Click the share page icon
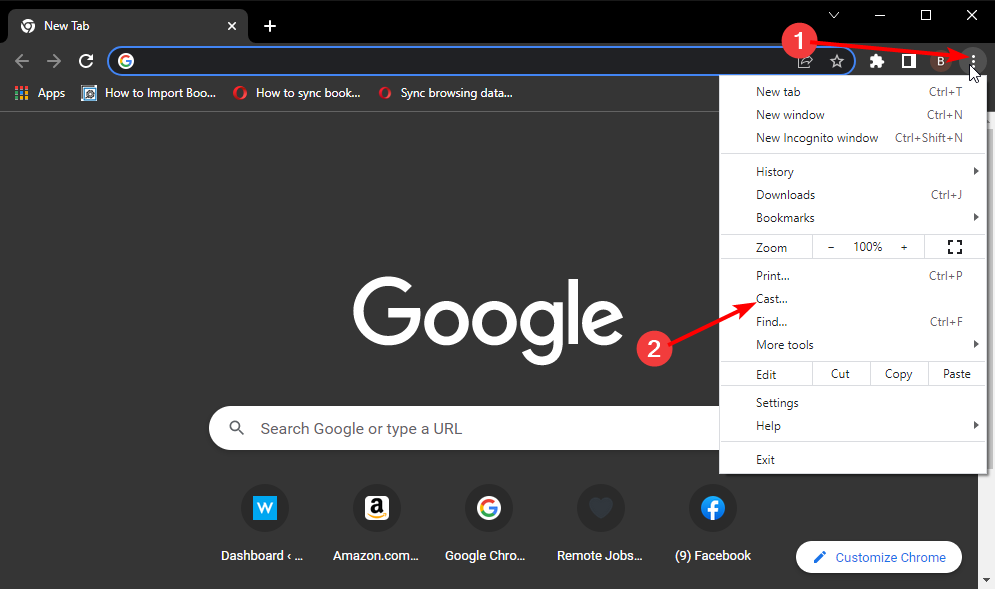 805,61
